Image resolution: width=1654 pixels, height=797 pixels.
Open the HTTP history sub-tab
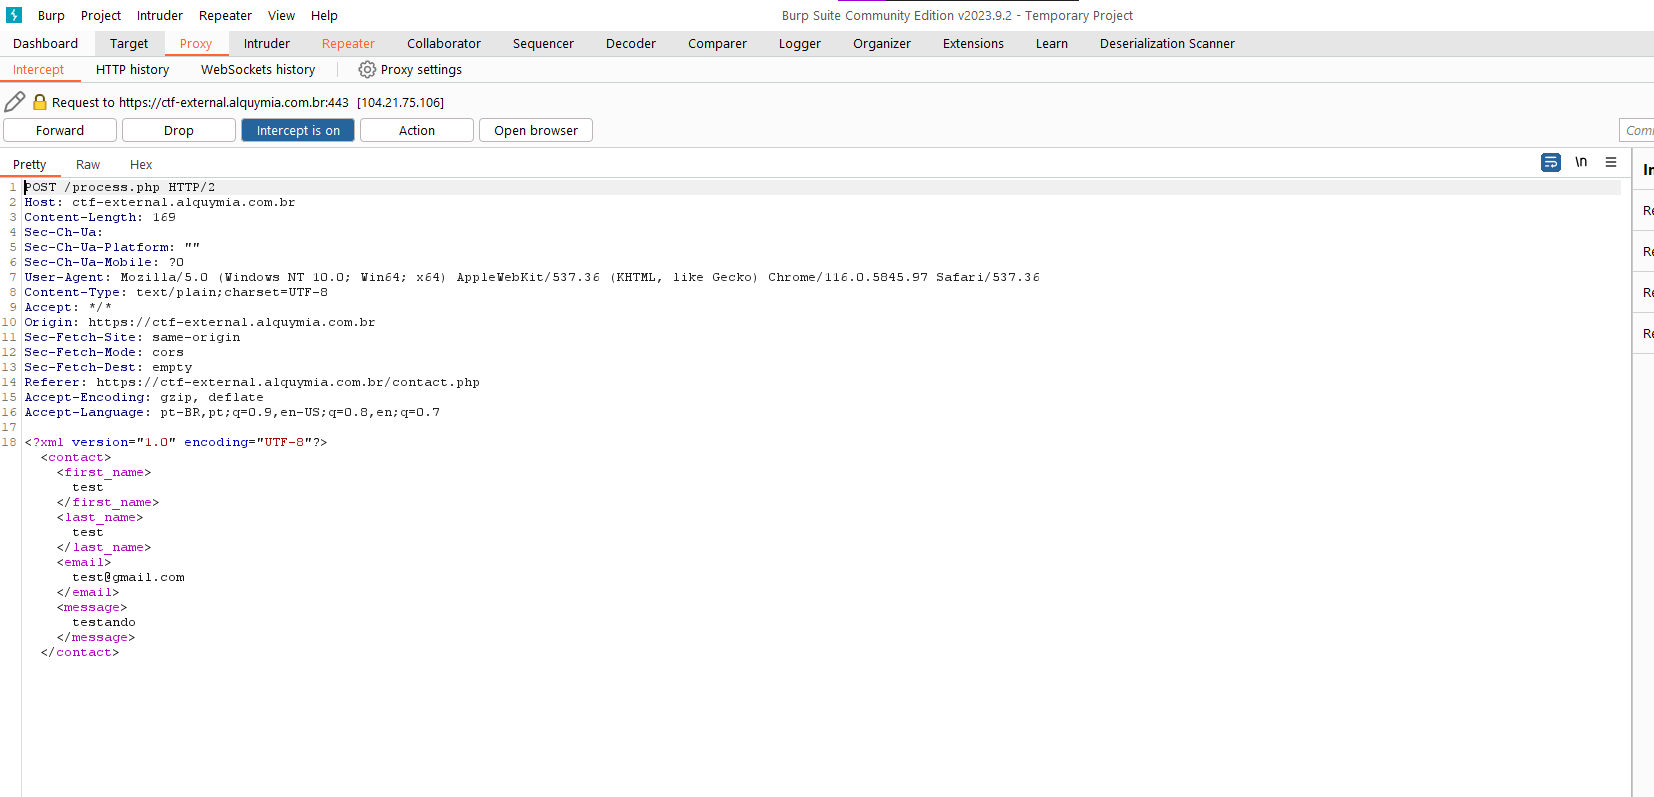click(x=132, y=69)
